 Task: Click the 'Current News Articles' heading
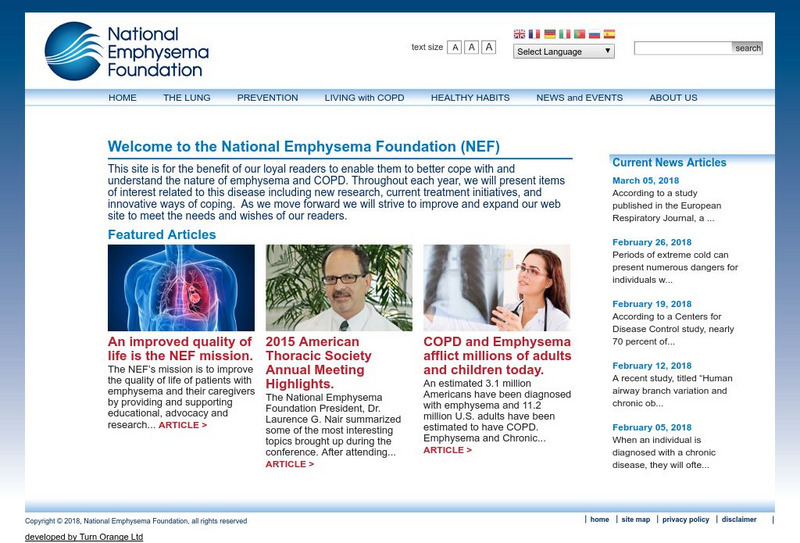pos(669,162)
